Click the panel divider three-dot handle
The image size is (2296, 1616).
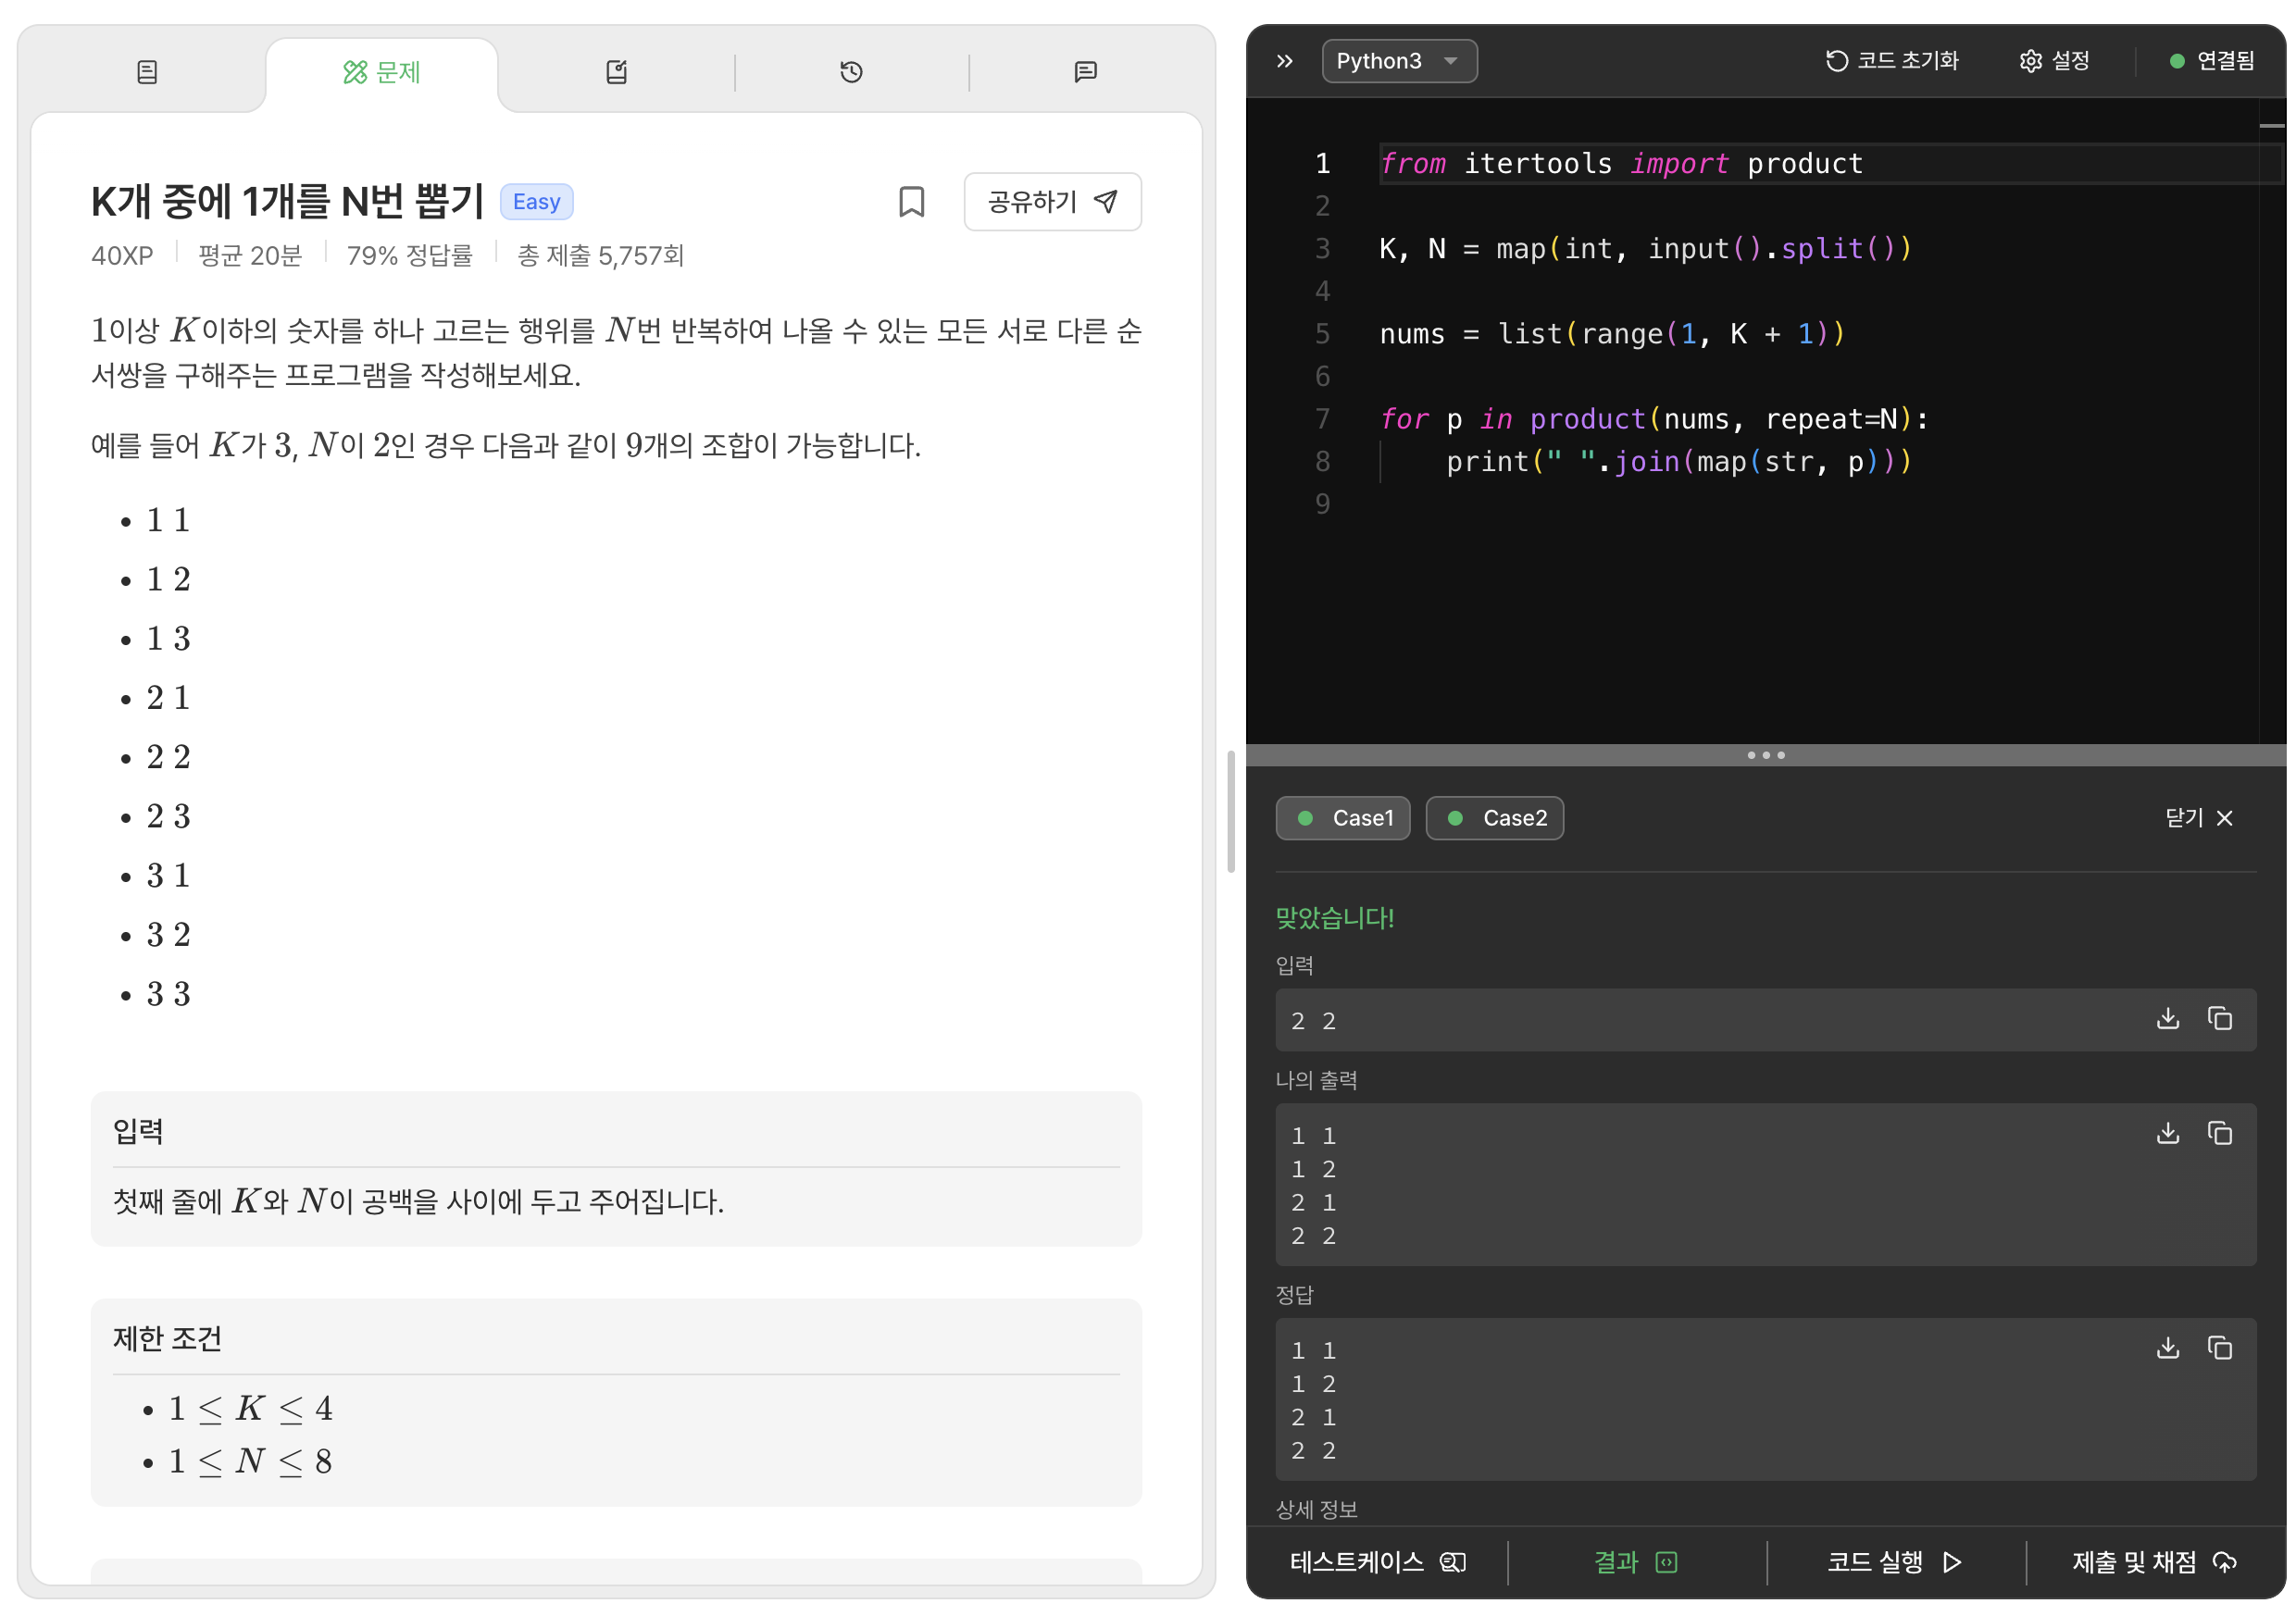pos(1766,755)
